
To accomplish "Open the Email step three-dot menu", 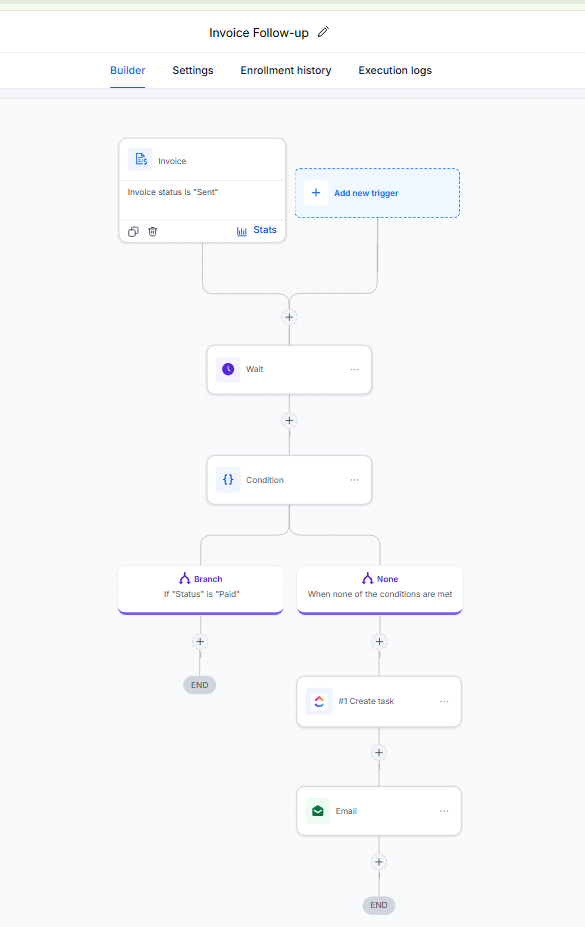I will tap(444, 811).
